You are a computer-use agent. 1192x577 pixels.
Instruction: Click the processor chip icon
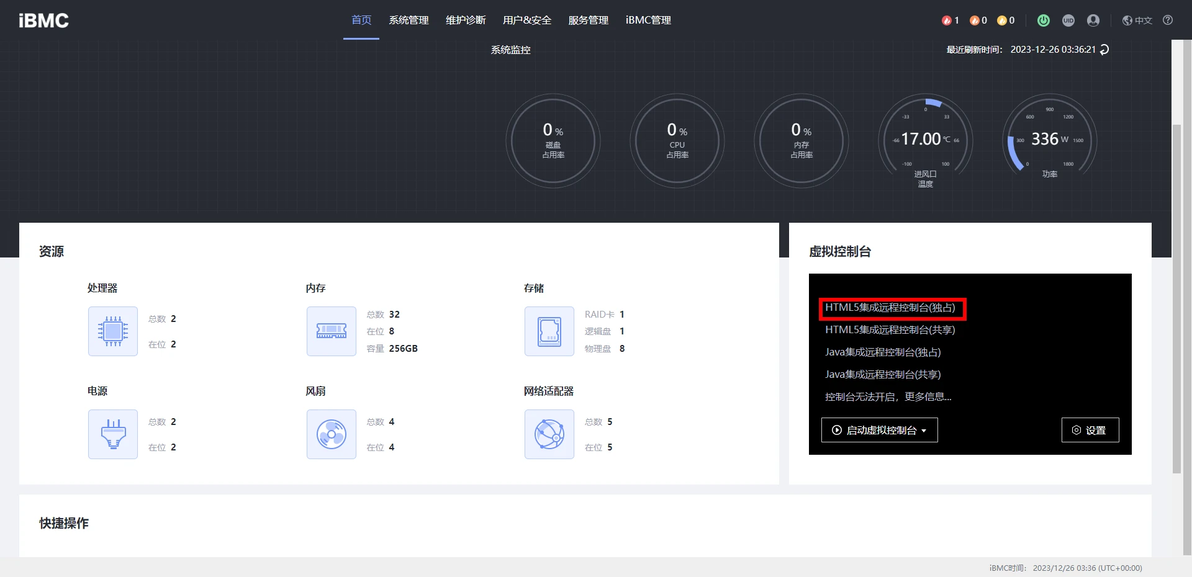pyautogui.click(x=113, y=331)
